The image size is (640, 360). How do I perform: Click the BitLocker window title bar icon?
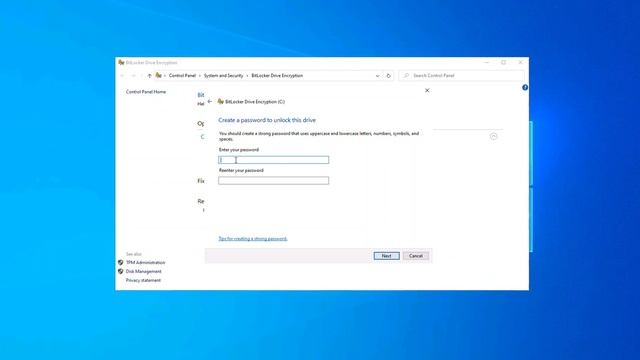click(121, 62)
